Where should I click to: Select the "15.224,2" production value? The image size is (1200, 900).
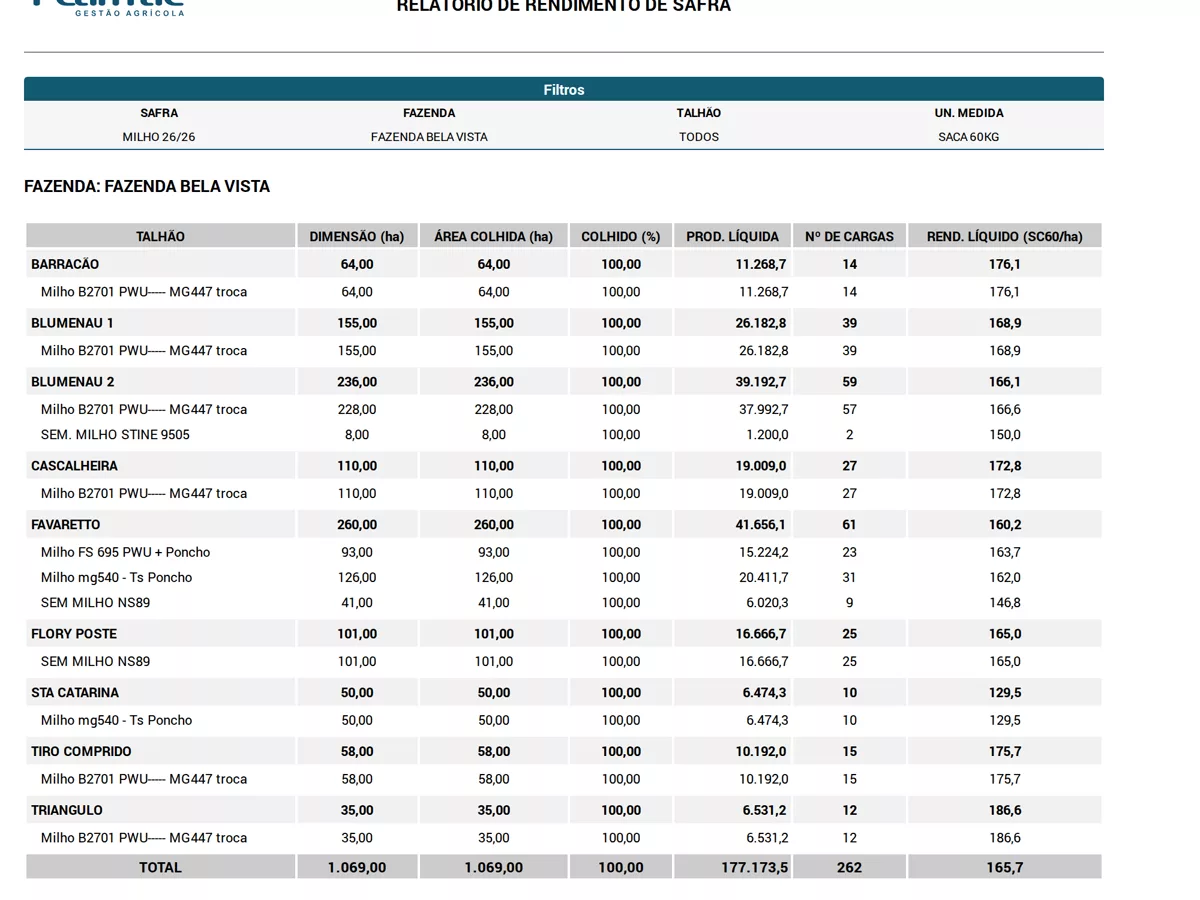click(x=764, y=552)
